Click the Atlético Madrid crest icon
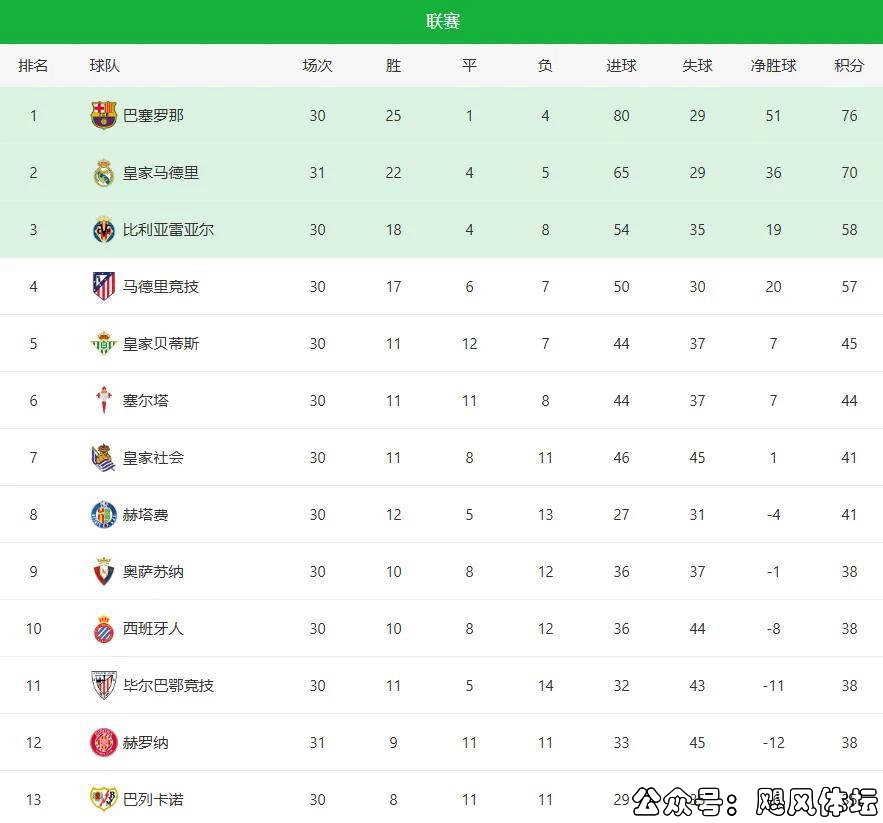This screenshot has height=823, width=883. [104, 287]
